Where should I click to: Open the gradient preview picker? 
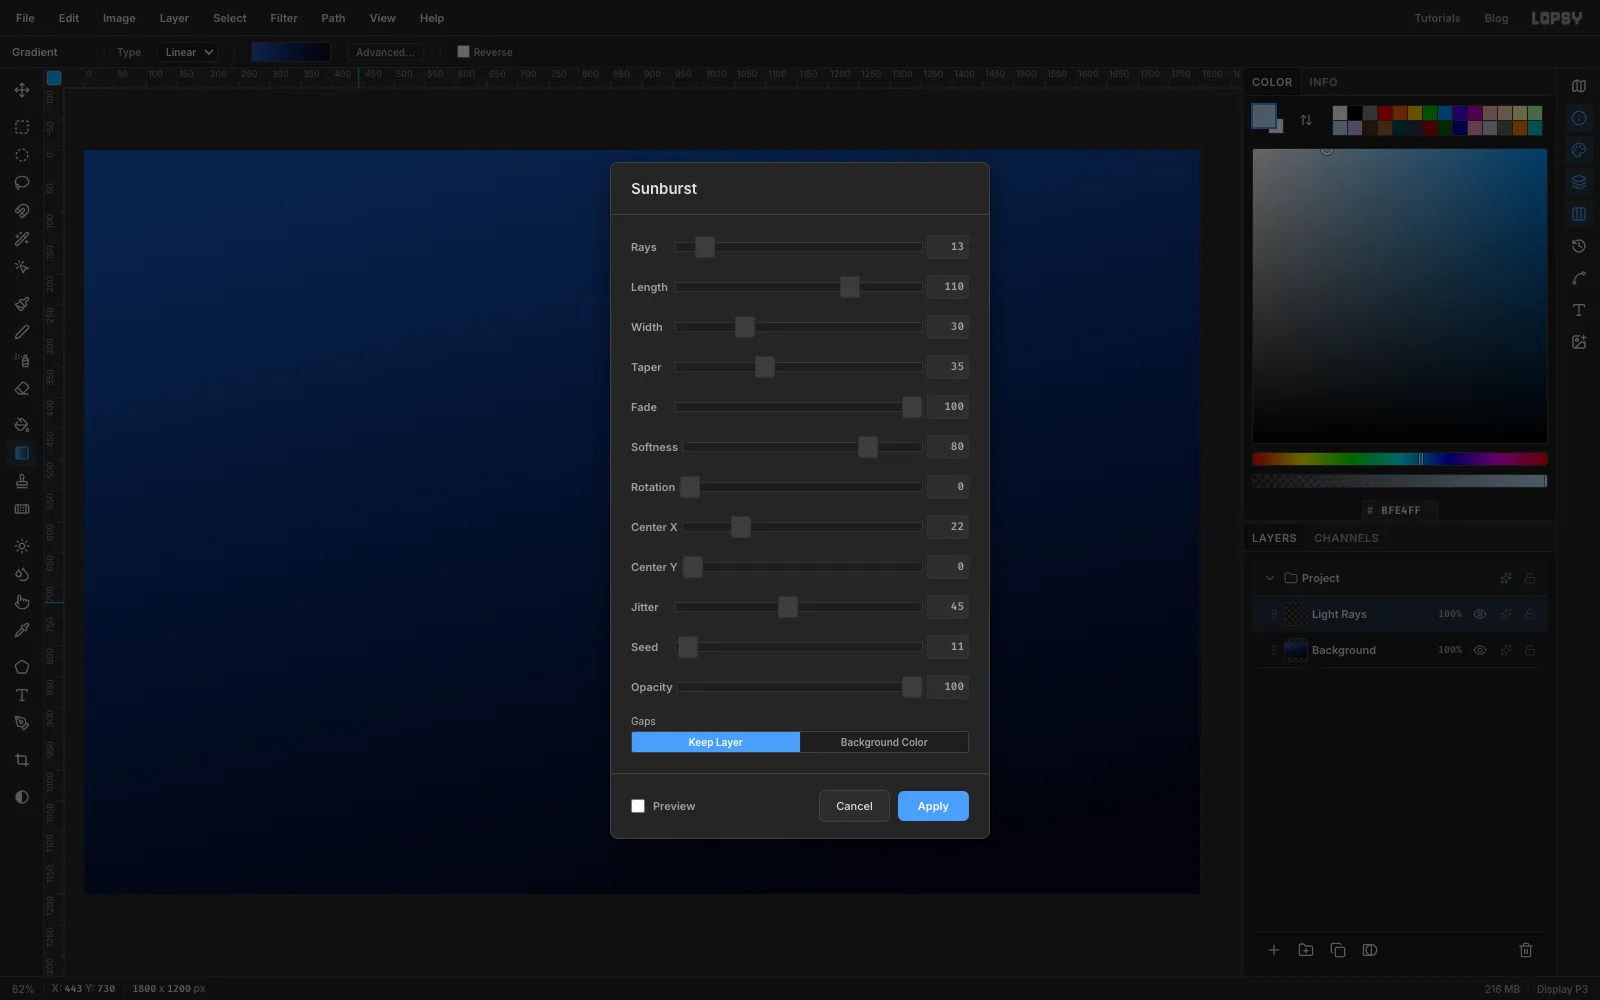coord(290,52)
